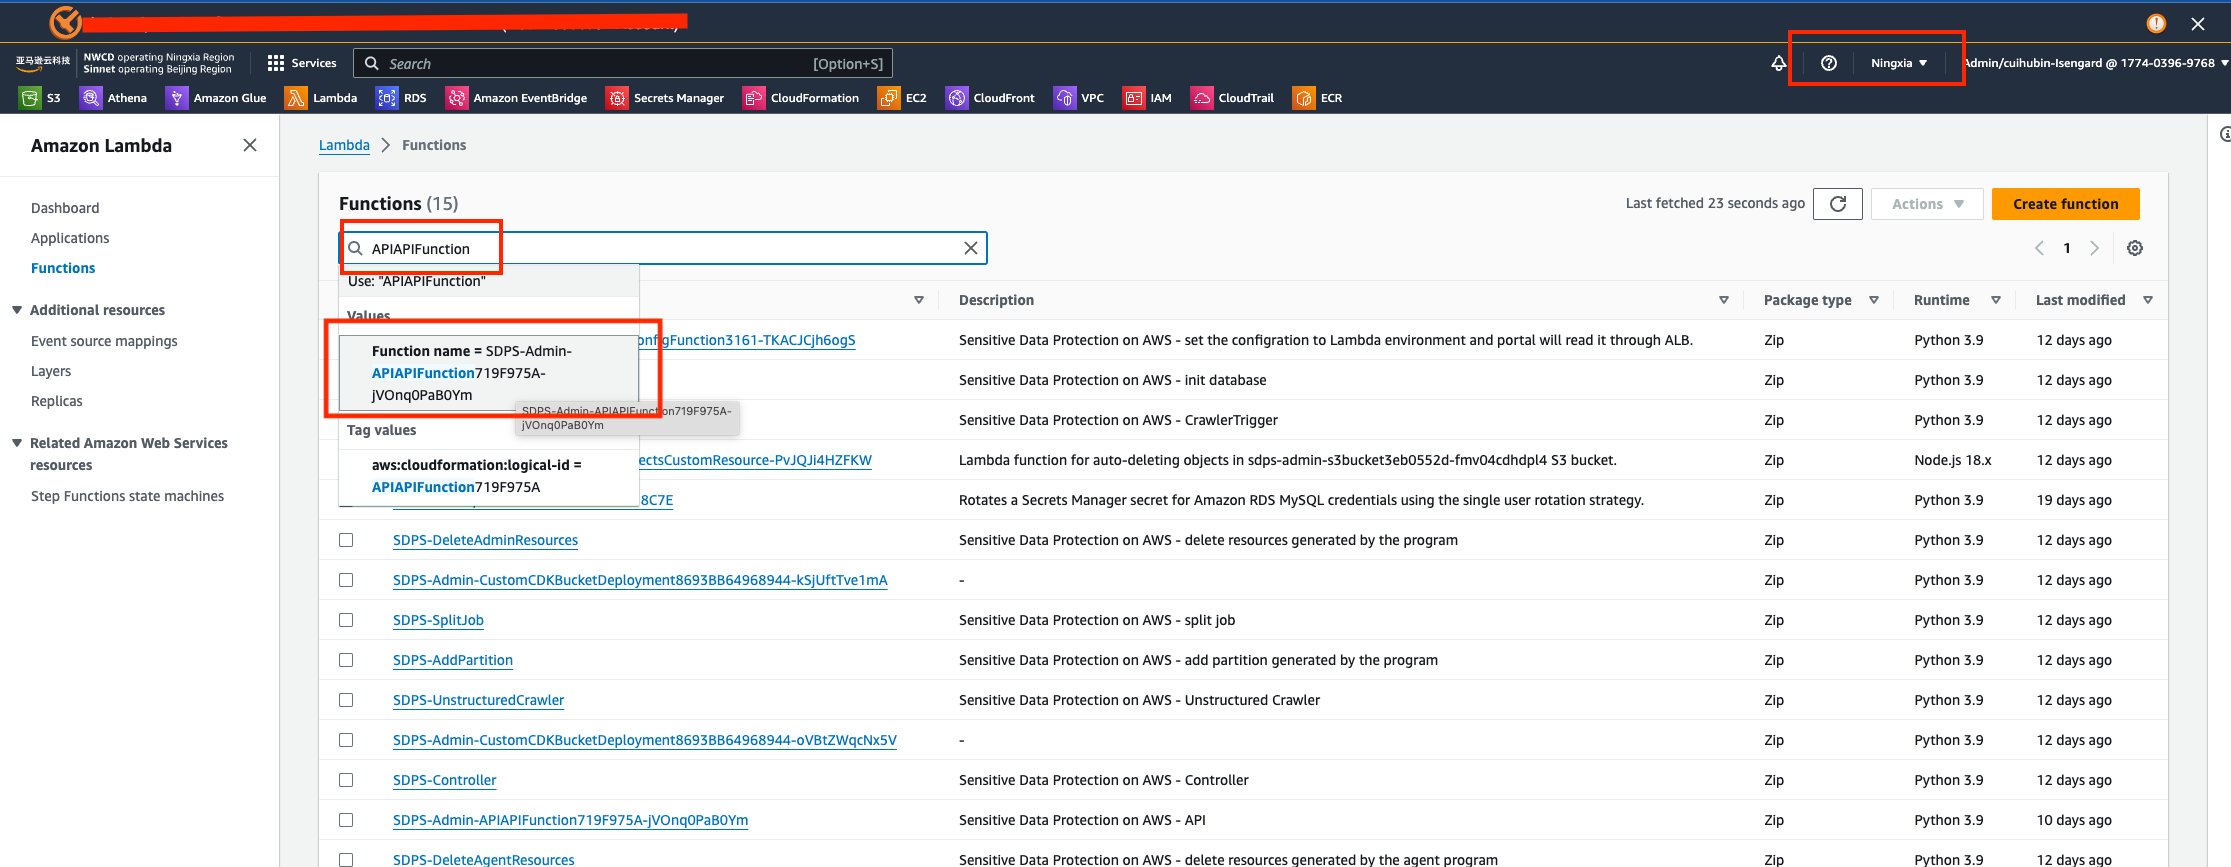Open SDPS-SplitJob function
2231x867 pixels.
(438, 620)
